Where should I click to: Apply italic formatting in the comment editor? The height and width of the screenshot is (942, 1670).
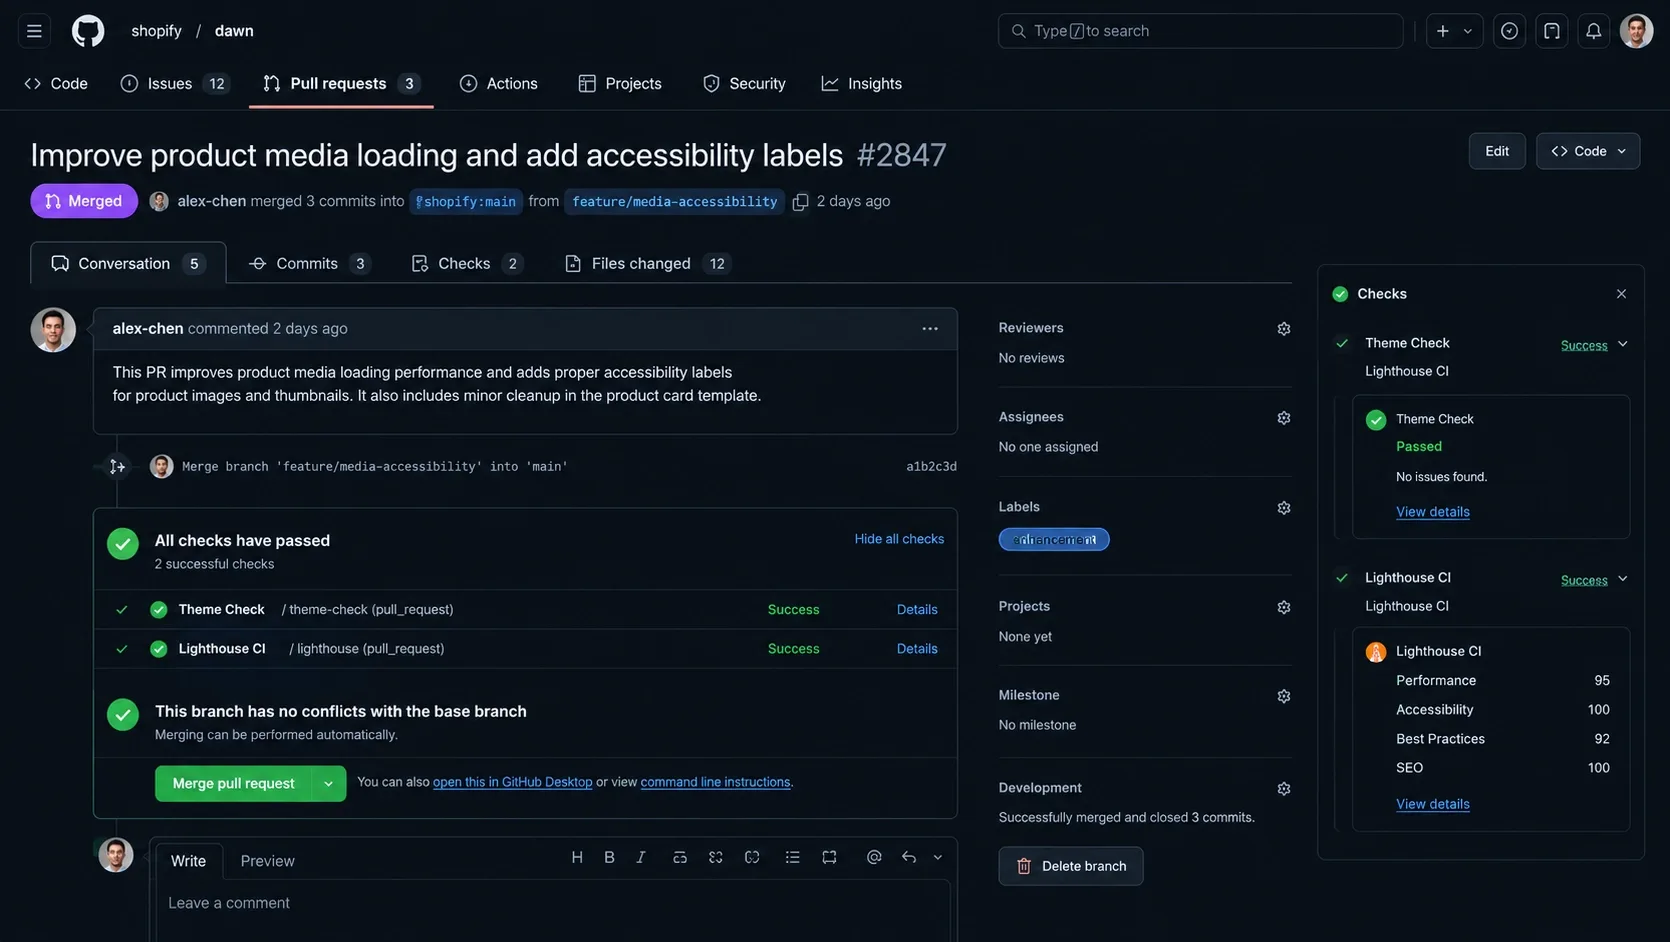[x=641, y=857]
